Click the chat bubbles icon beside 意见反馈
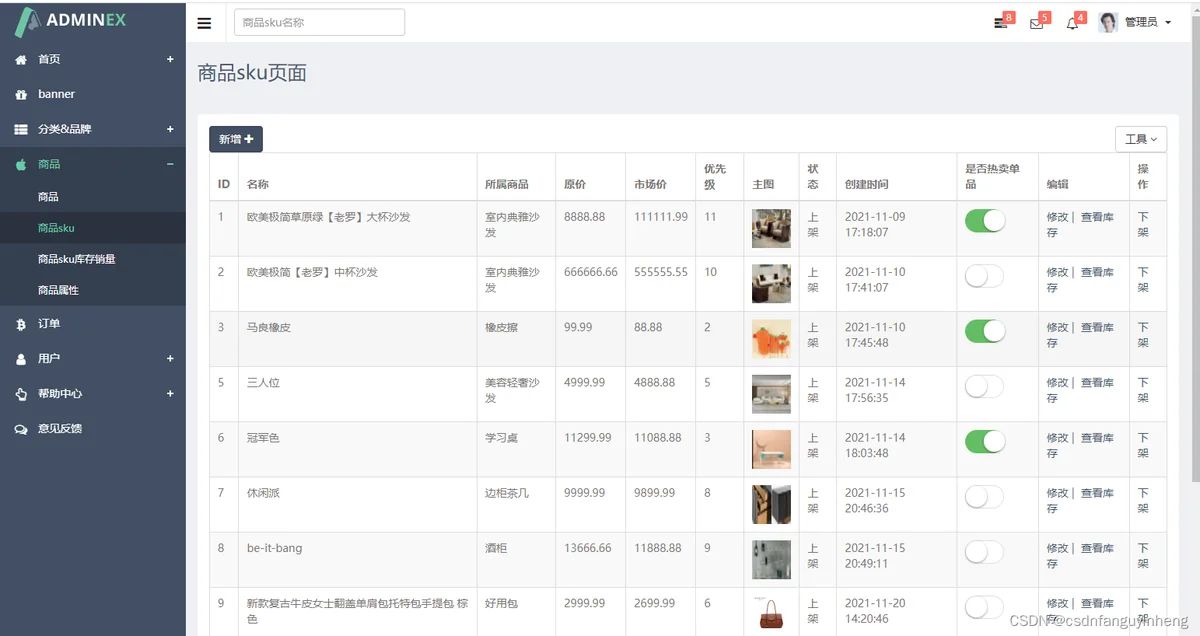 click(21, 429)
